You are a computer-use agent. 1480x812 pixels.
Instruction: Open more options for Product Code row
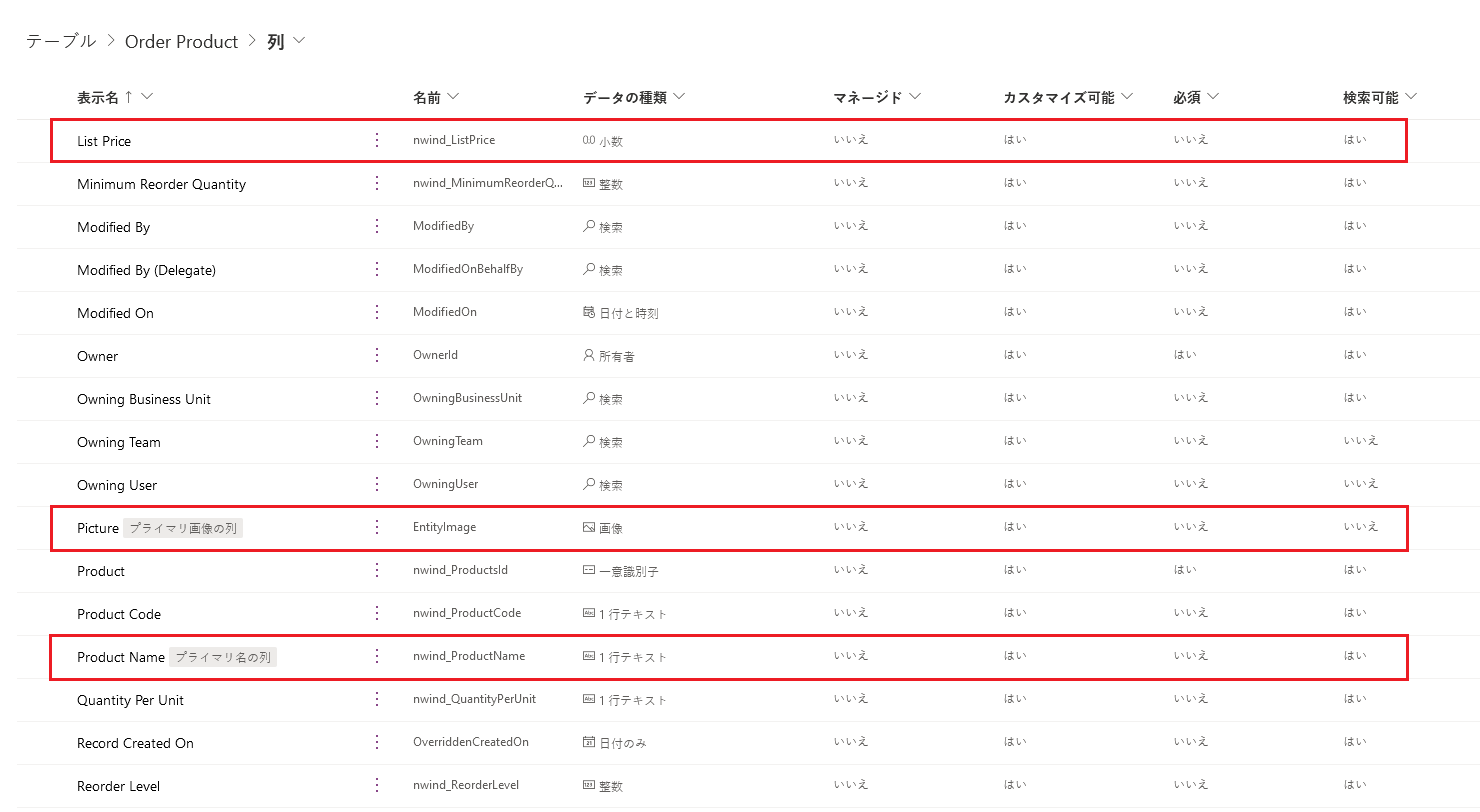[377, 613]
